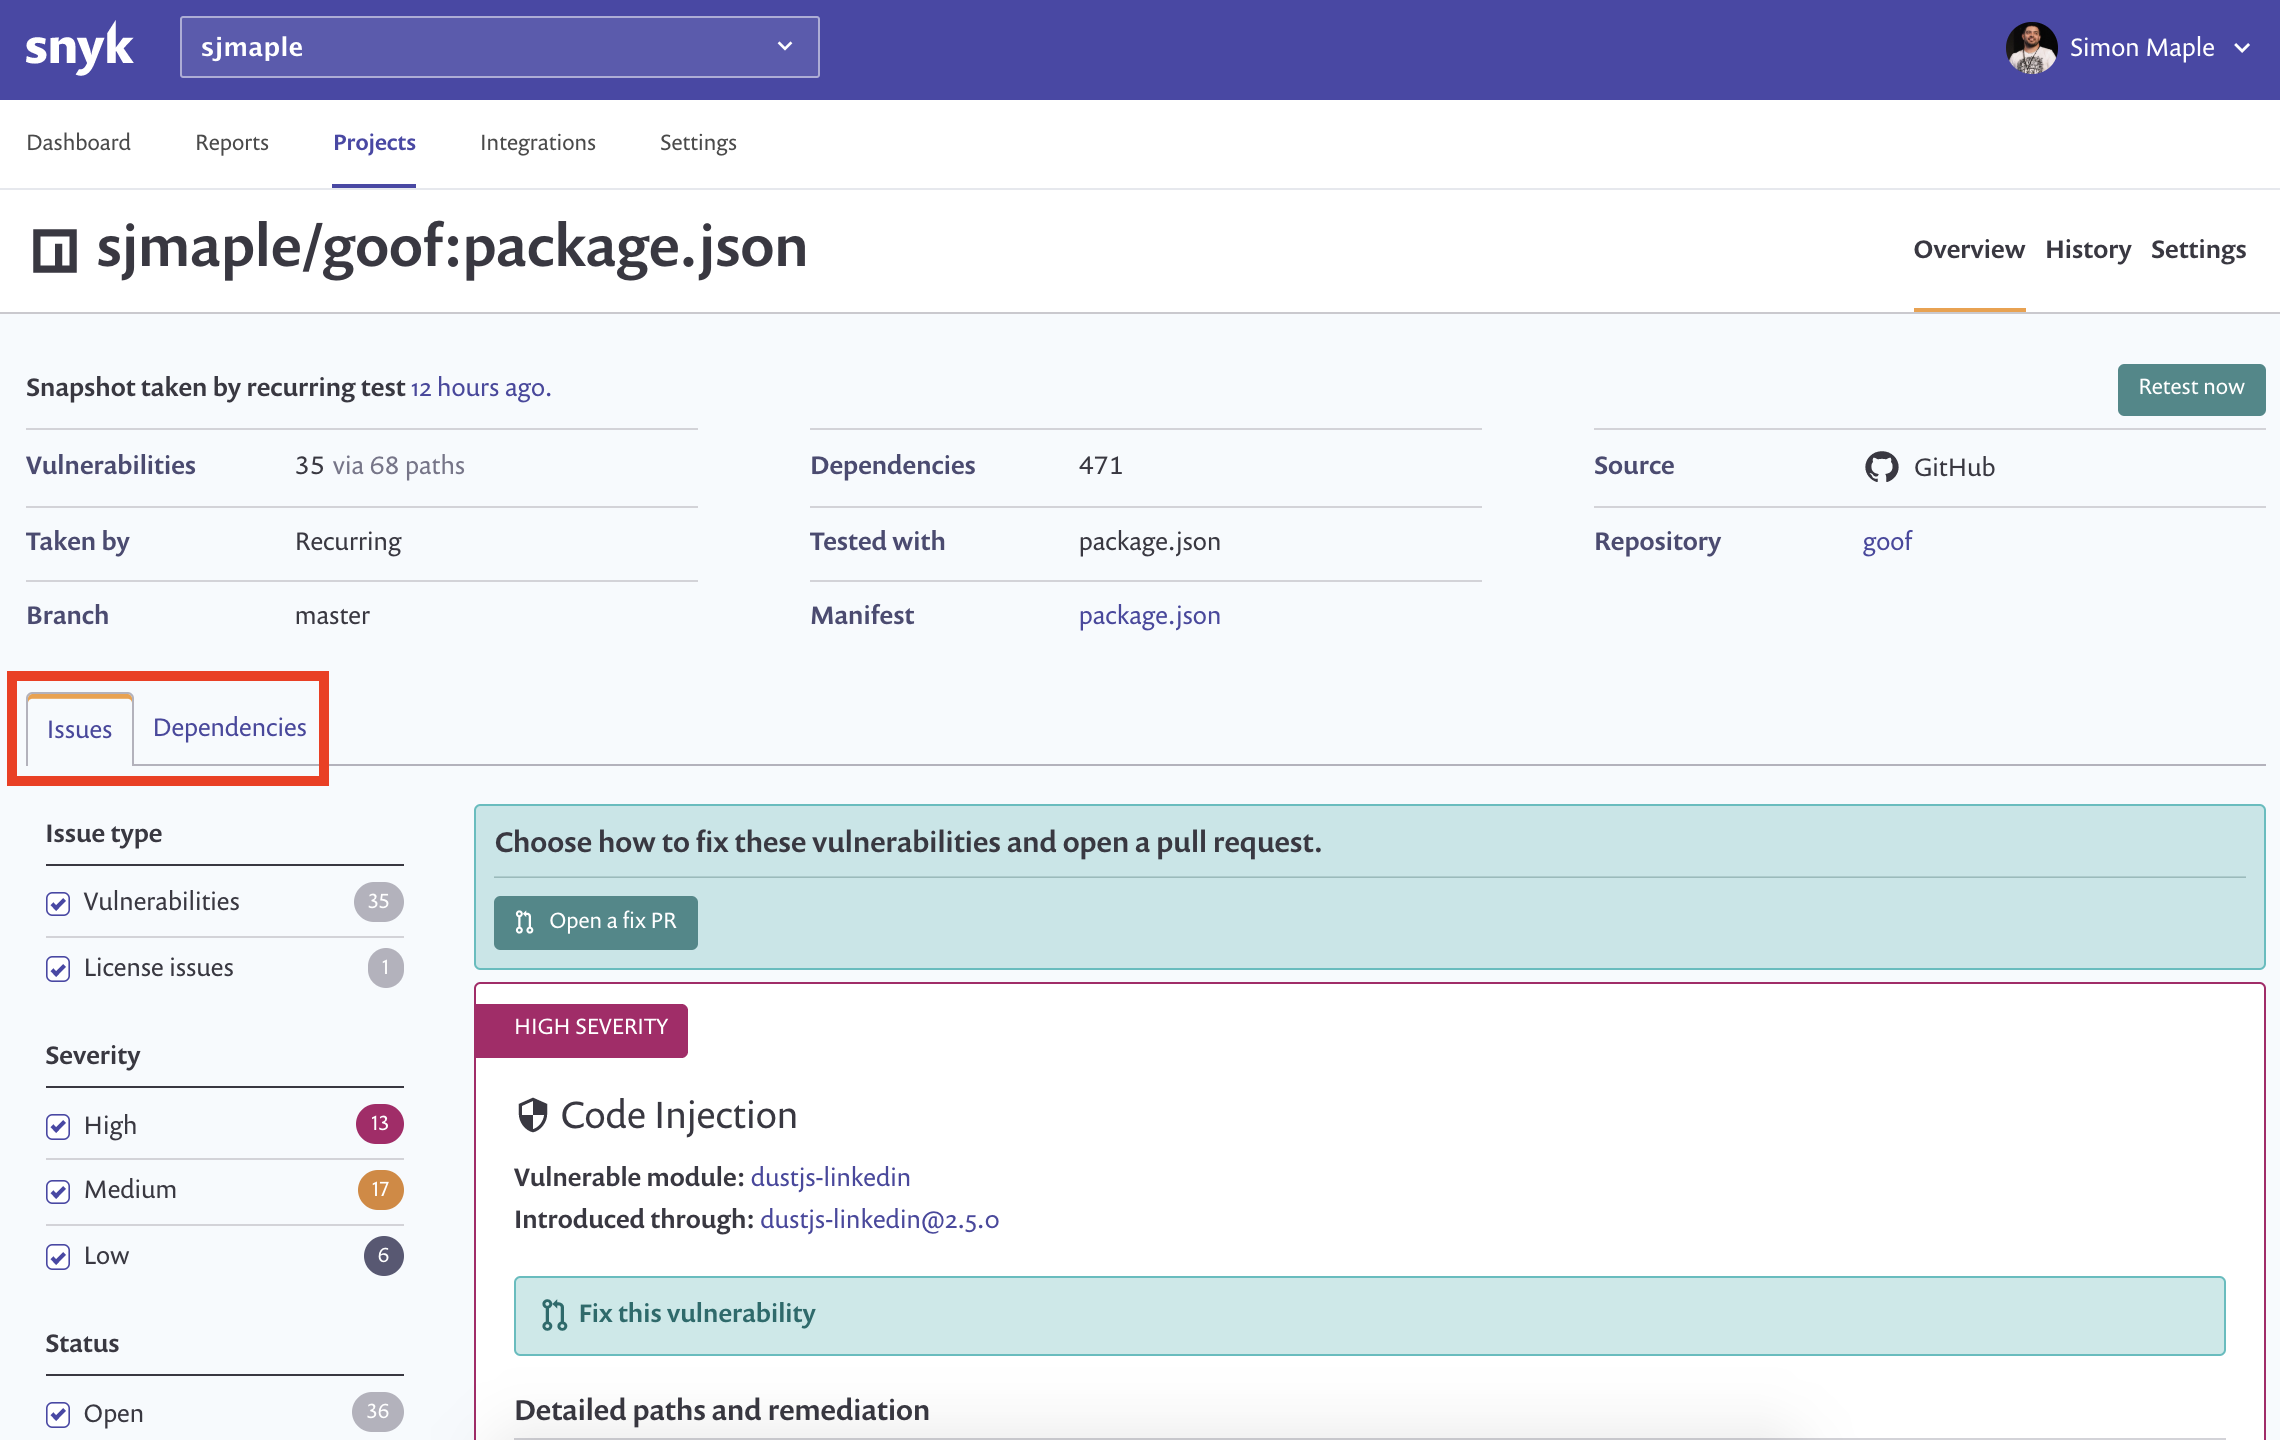This screenshot has width=2280, height=1440.
Task: Click the Open a fix PR button
Action: tap(595, 922)
